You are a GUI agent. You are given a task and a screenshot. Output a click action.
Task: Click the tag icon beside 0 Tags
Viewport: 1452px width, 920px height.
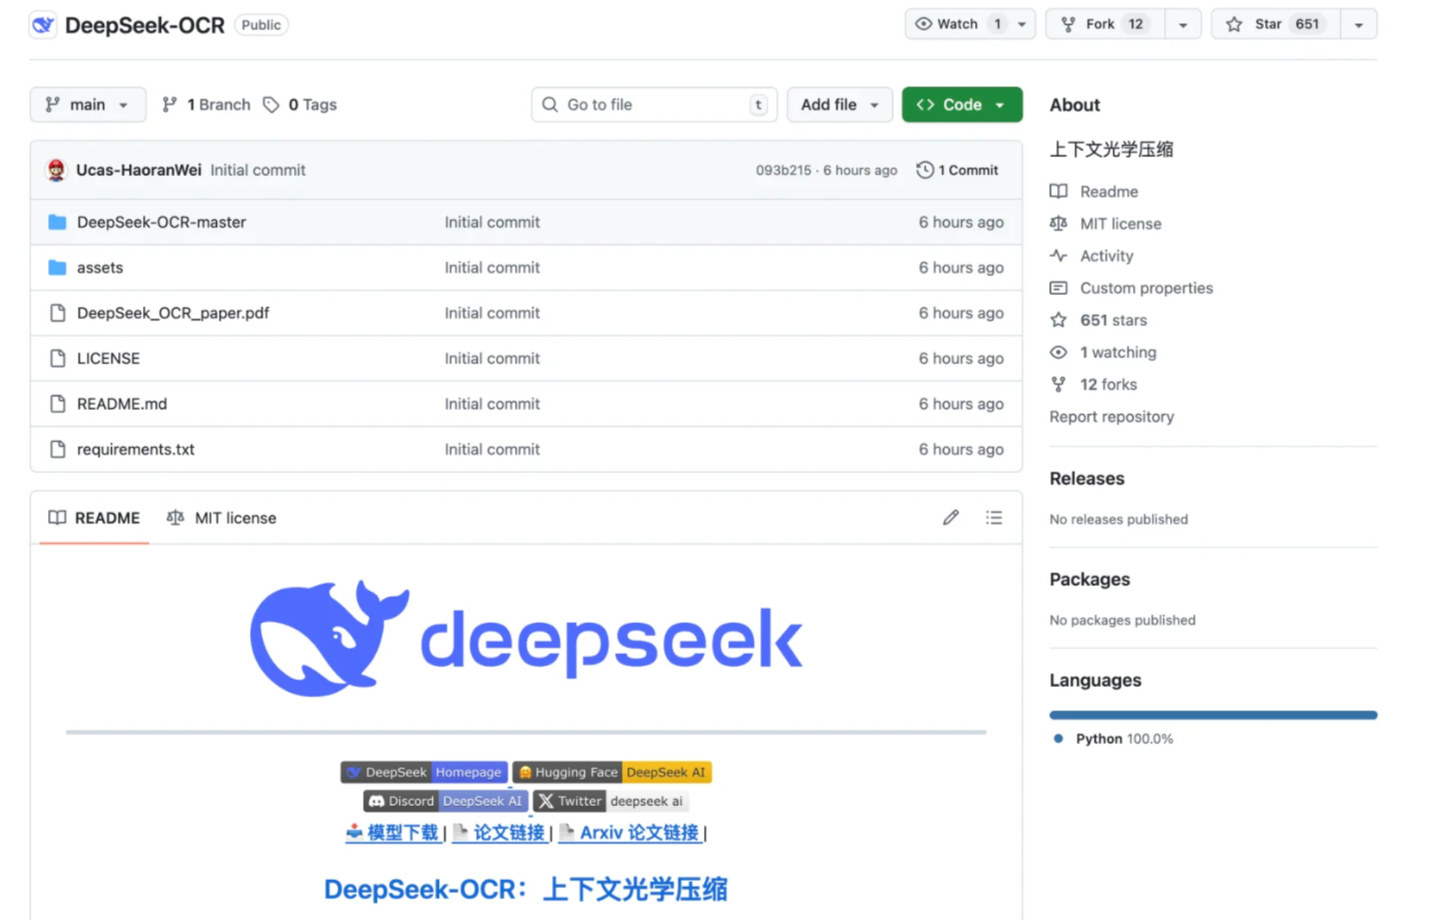[271, 105]
